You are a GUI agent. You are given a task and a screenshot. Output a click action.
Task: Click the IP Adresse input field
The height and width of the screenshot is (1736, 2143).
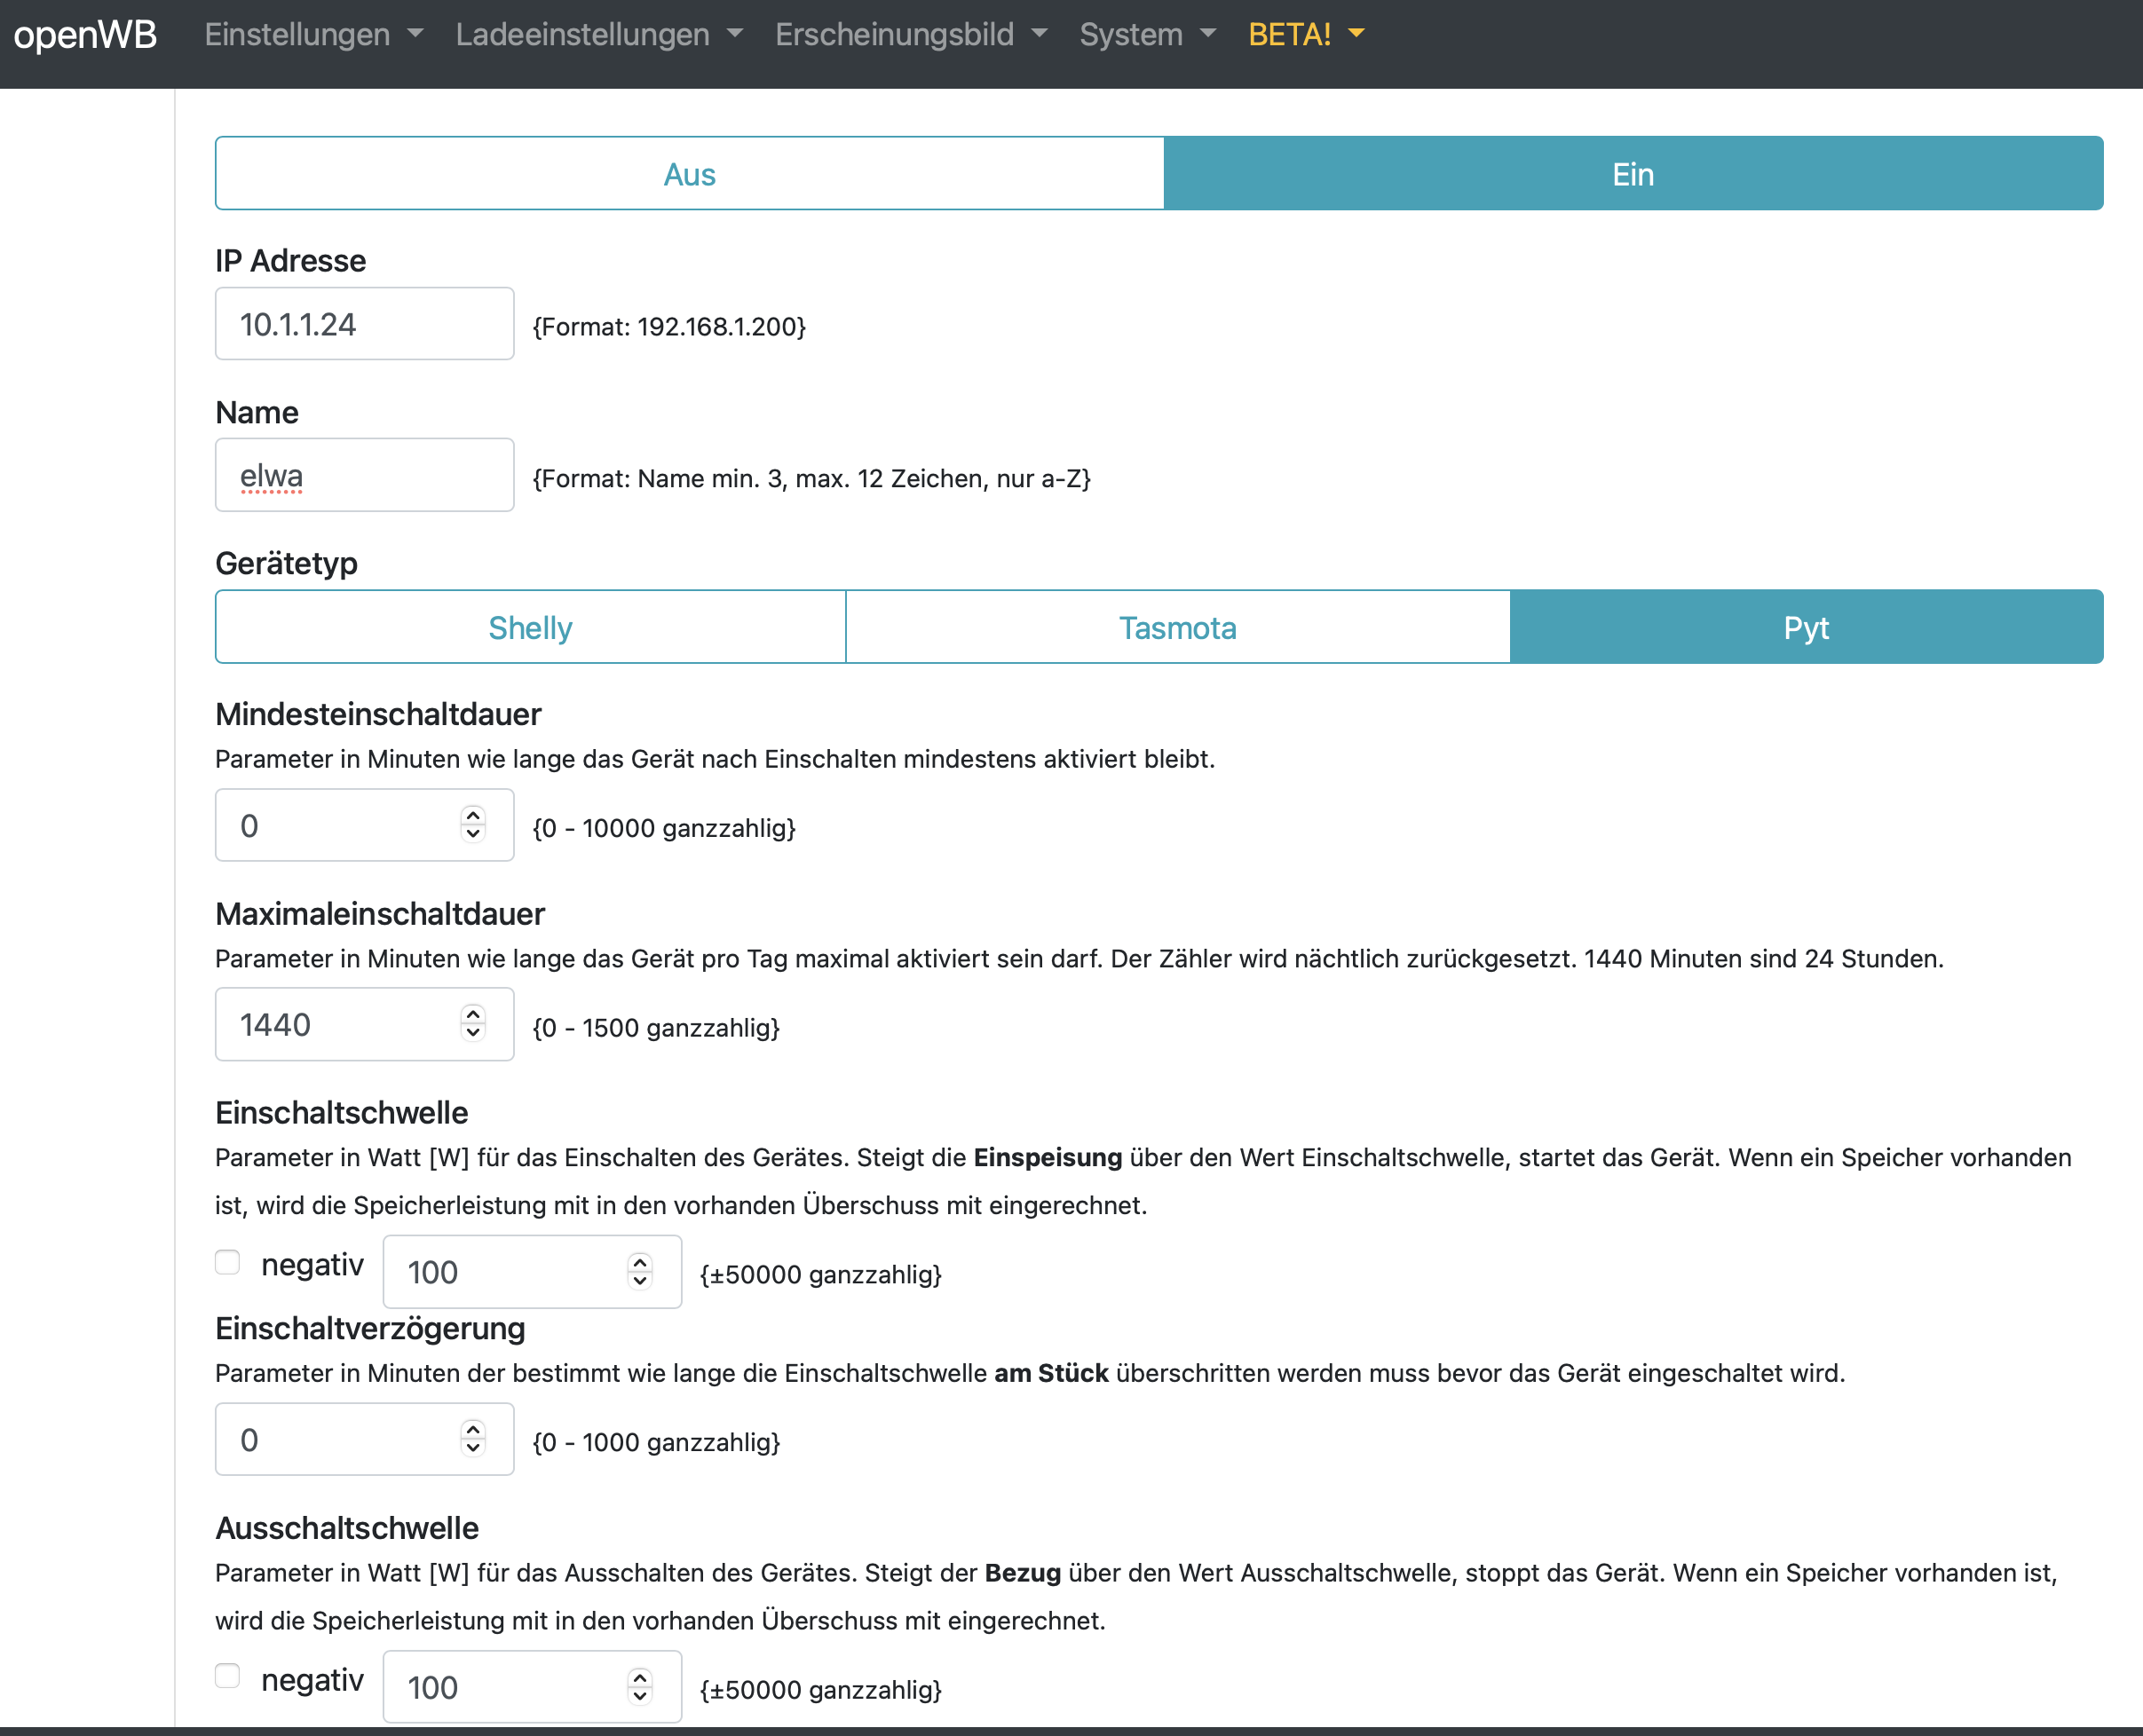364,324
